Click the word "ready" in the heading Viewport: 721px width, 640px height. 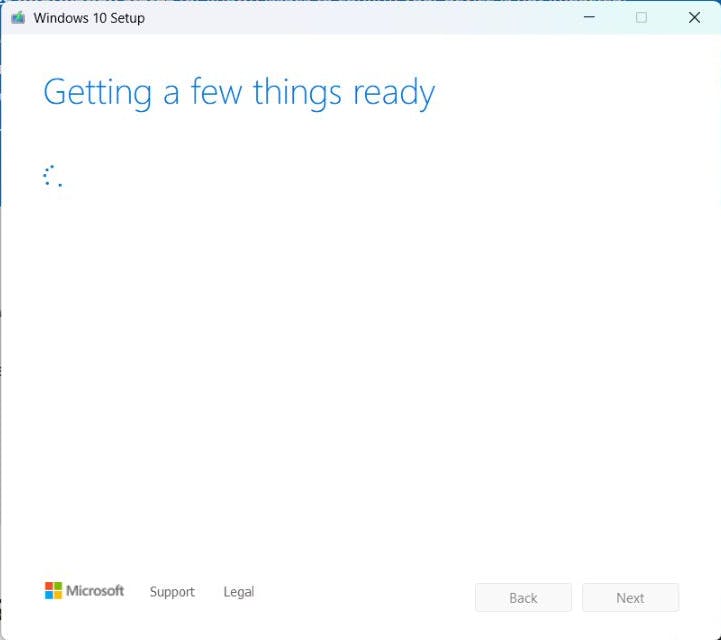coord(394,93)
